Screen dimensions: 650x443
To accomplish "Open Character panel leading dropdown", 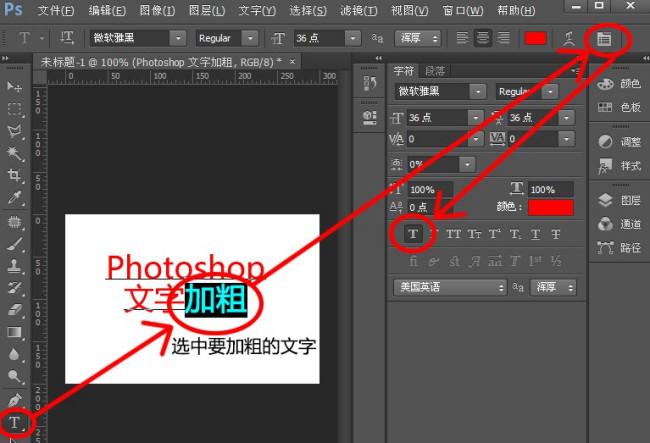I will coord(566,118).
